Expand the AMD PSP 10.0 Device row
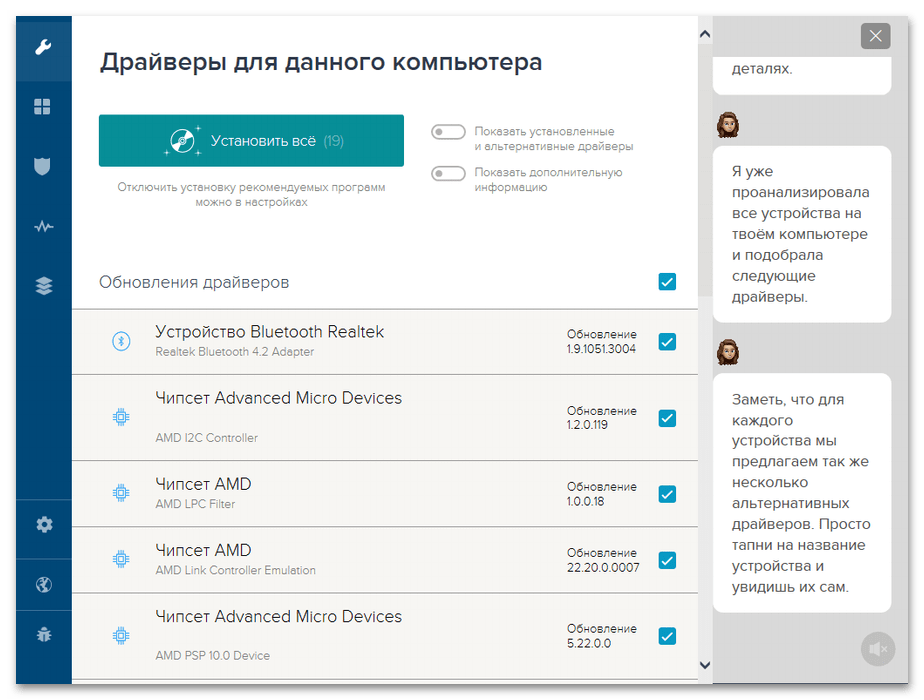Viewport: 924px width, 700px height. point(278,617)
